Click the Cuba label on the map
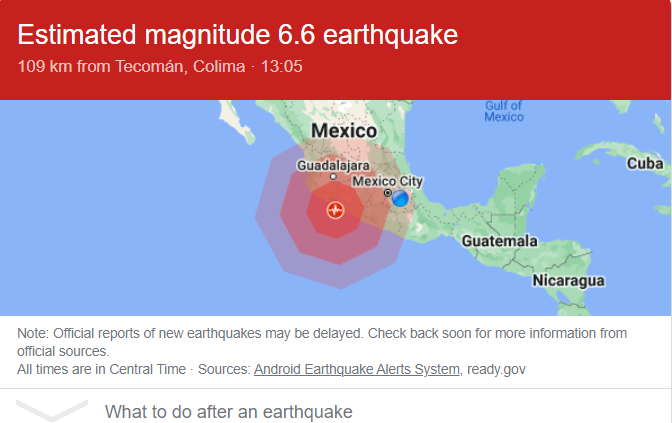Screen dimensions: 672x423 coord(645,163)
